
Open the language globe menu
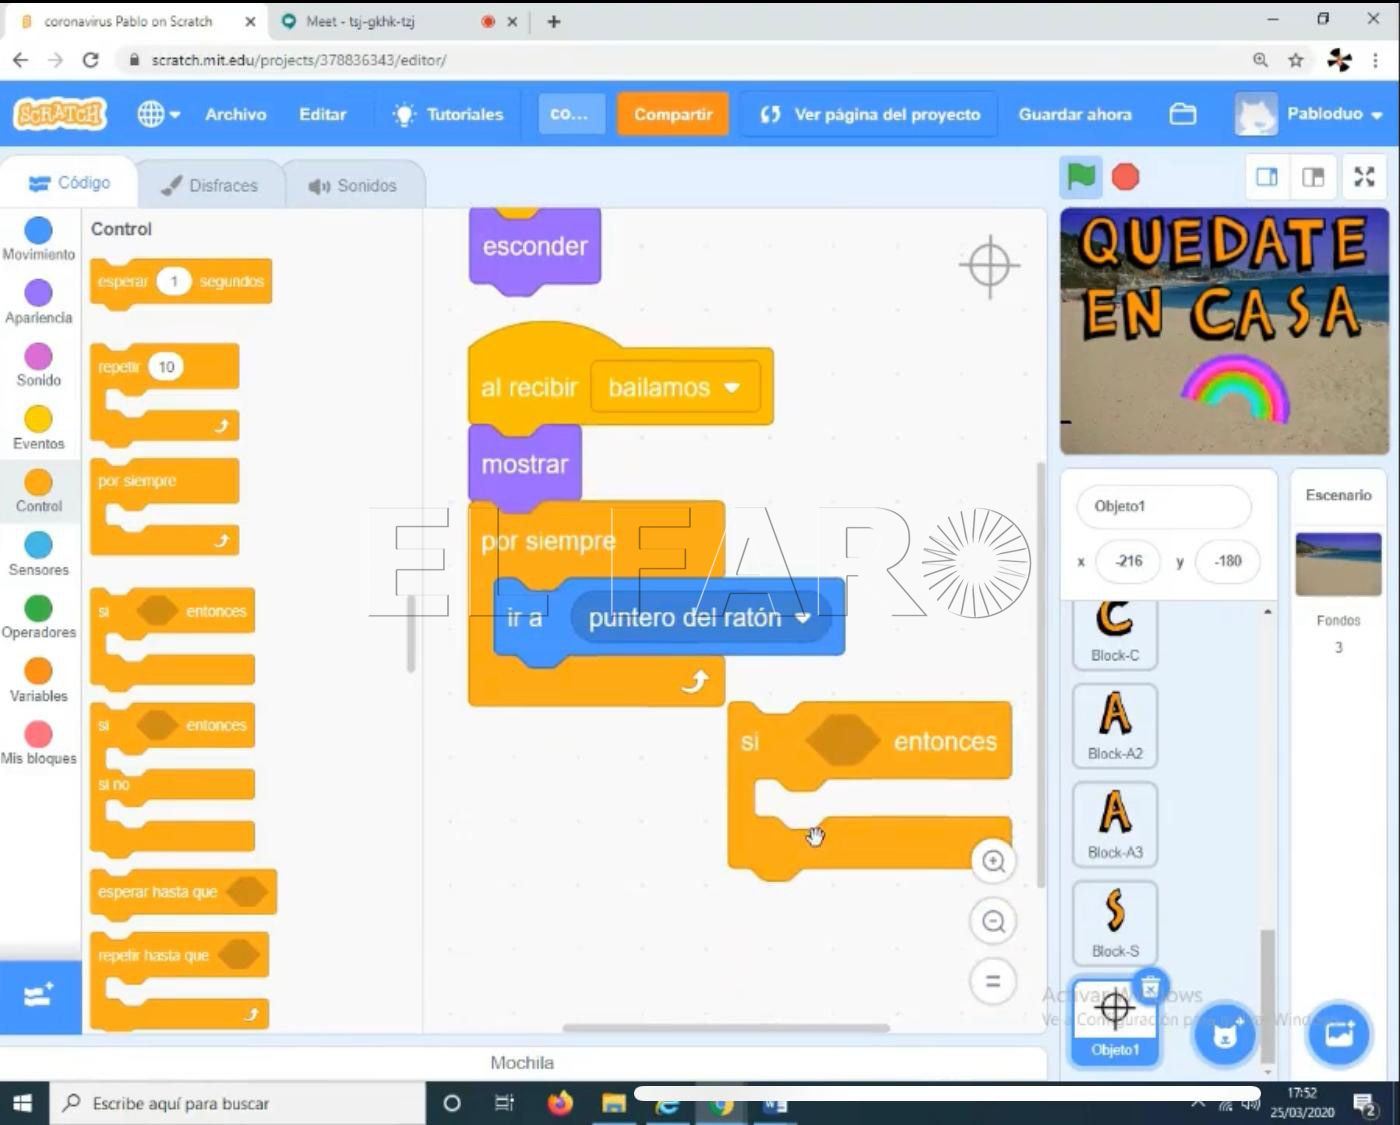coord(158,114)
